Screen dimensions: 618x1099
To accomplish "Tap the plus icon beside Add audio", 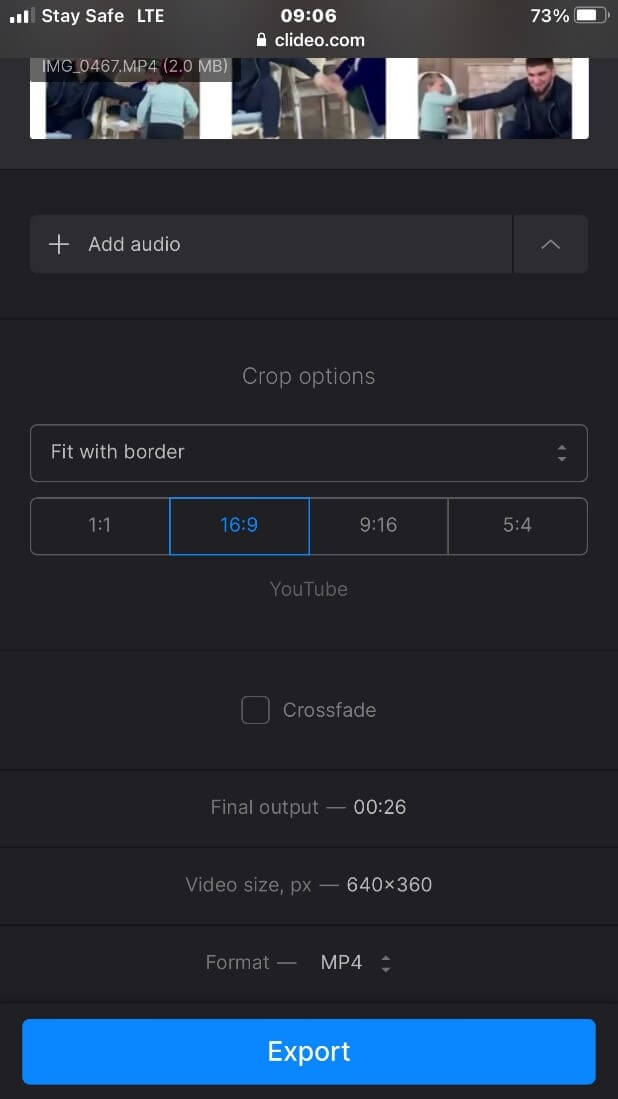I will [59, 244].
